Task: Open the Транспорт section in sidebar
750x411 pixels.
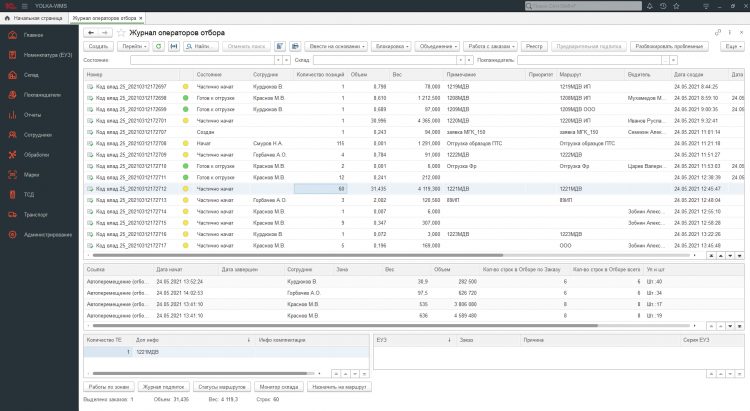Action: click(35, 214)
